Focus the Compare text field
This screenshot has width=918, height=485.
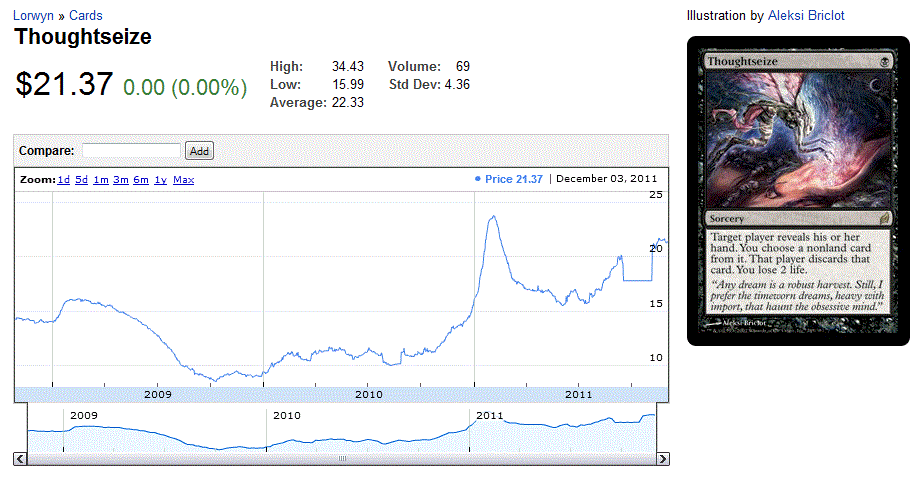click(x=131, y=151)
